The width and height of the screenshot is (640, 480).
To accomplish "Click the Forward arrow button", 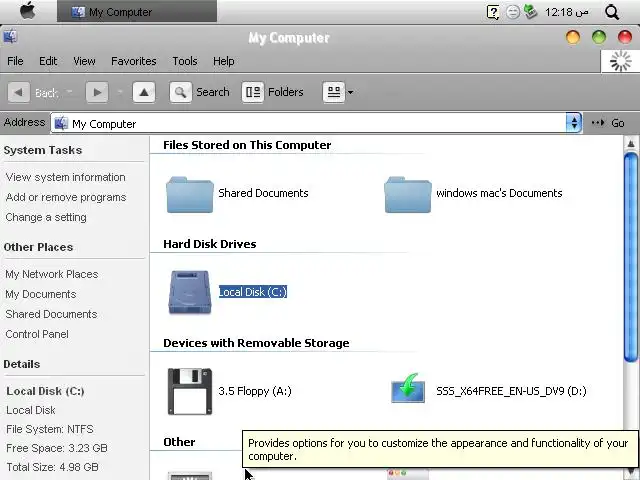I will [97, 92].
